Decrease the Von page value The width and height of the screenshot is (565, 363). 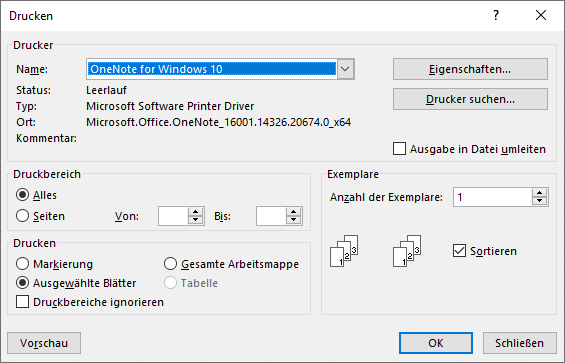tap(195, 220)
